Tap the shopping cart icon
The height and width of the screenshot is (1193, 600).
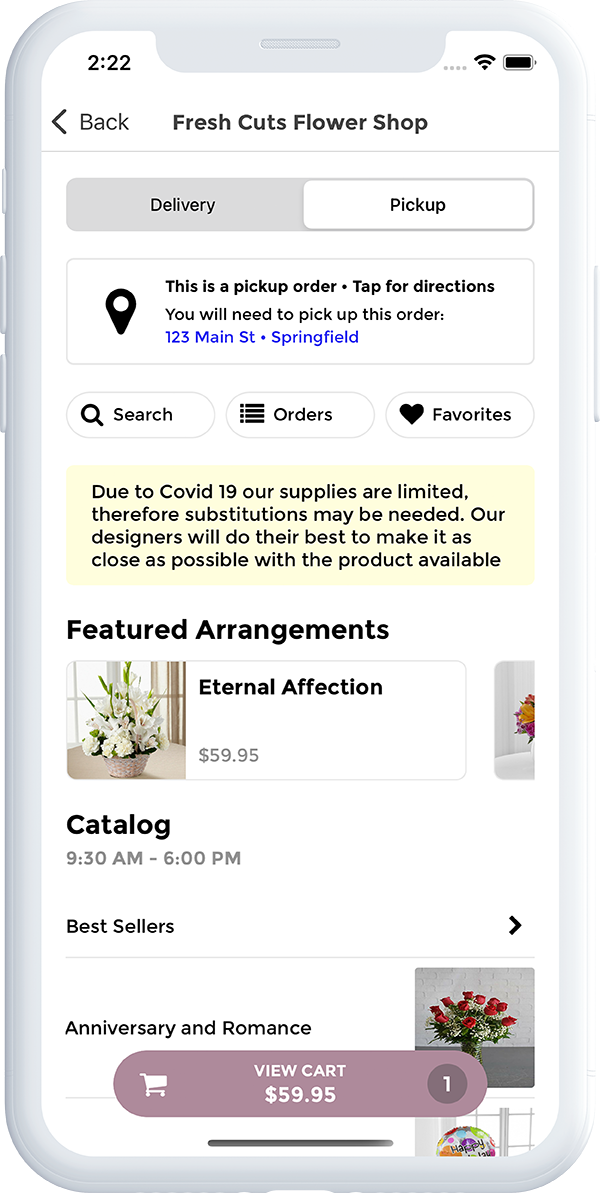[x=153, y=1084]
